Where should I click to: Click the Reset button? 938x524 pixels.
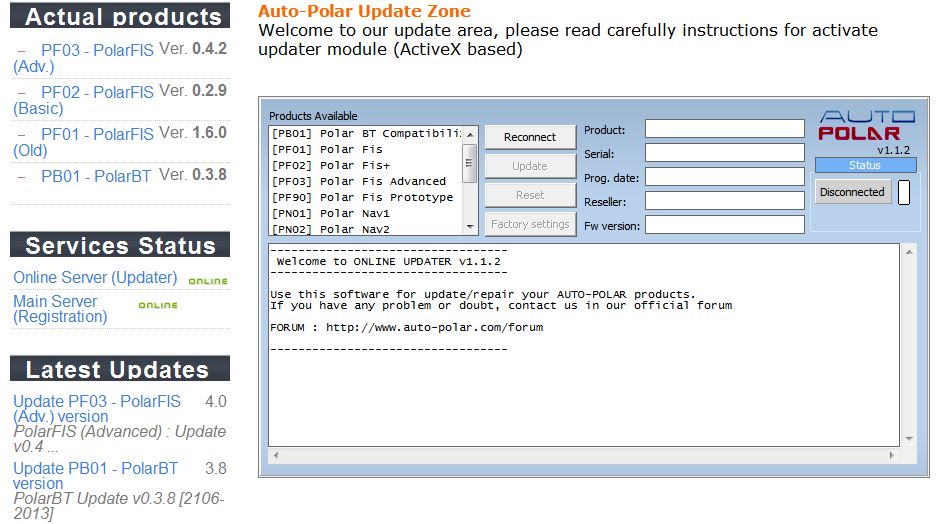tap(530, 195)
